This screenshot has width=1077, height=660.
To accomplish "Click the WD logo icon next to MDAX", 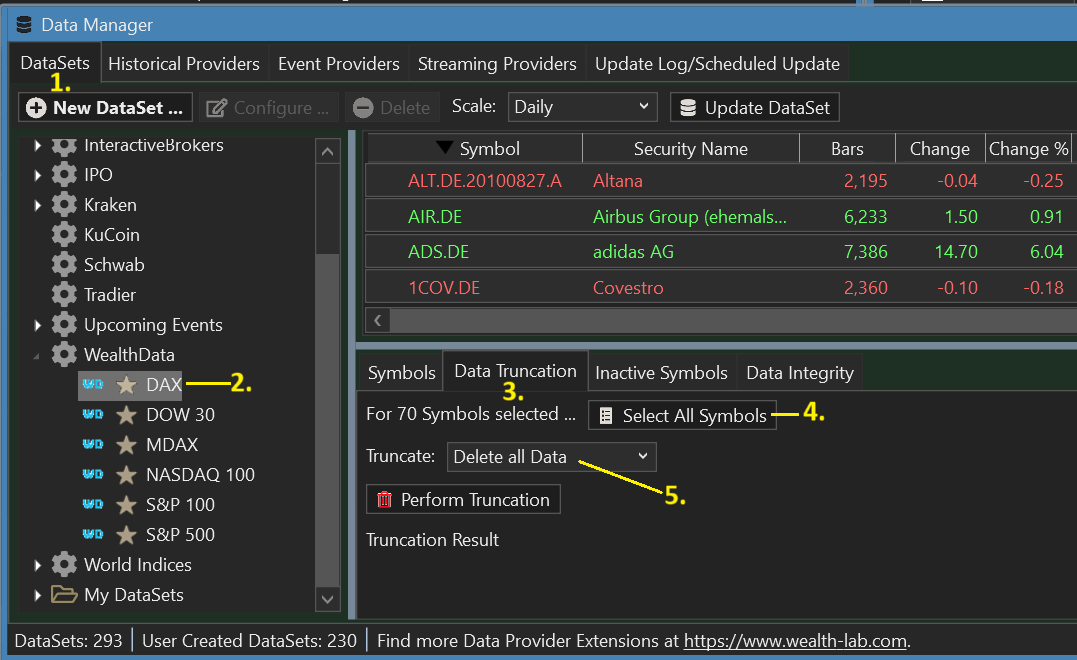I will [93, 445].
